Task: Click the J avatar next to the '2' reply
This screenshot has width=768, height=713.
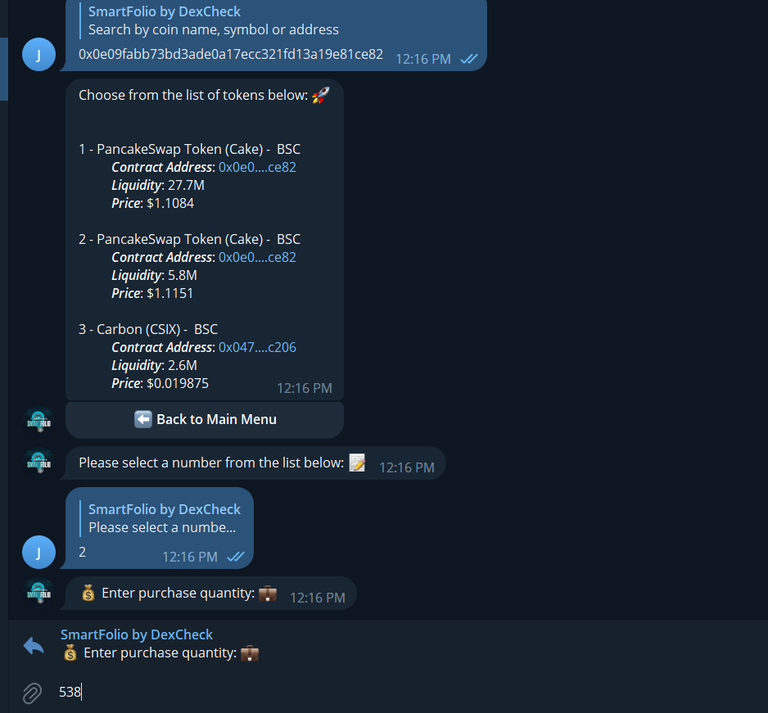Action: tap(39, 552)
